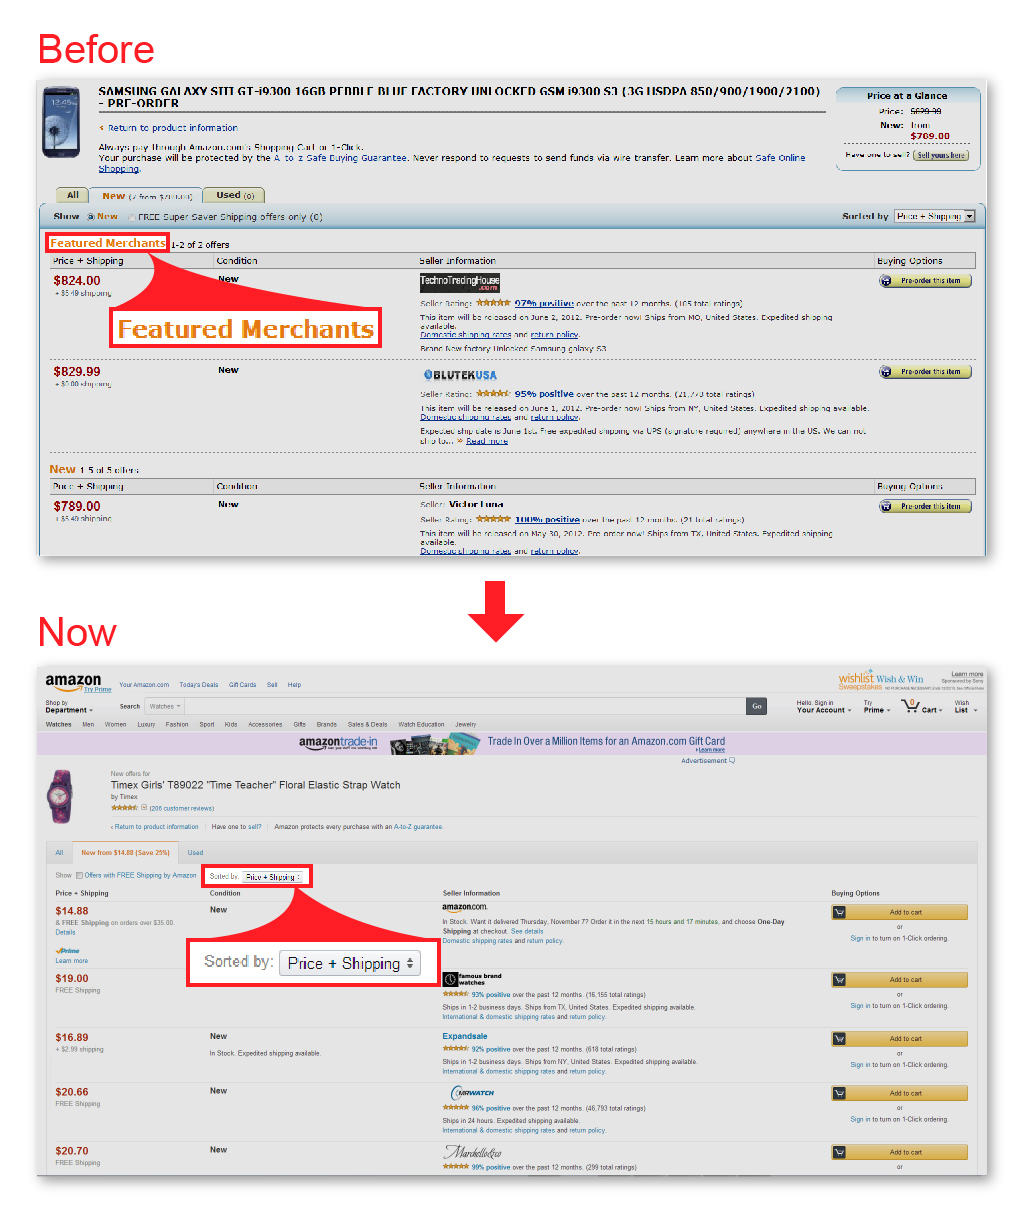Open the A to z Safe Buying Guarantee link
The image size is (1024, 1223).
tap(341, 158)
